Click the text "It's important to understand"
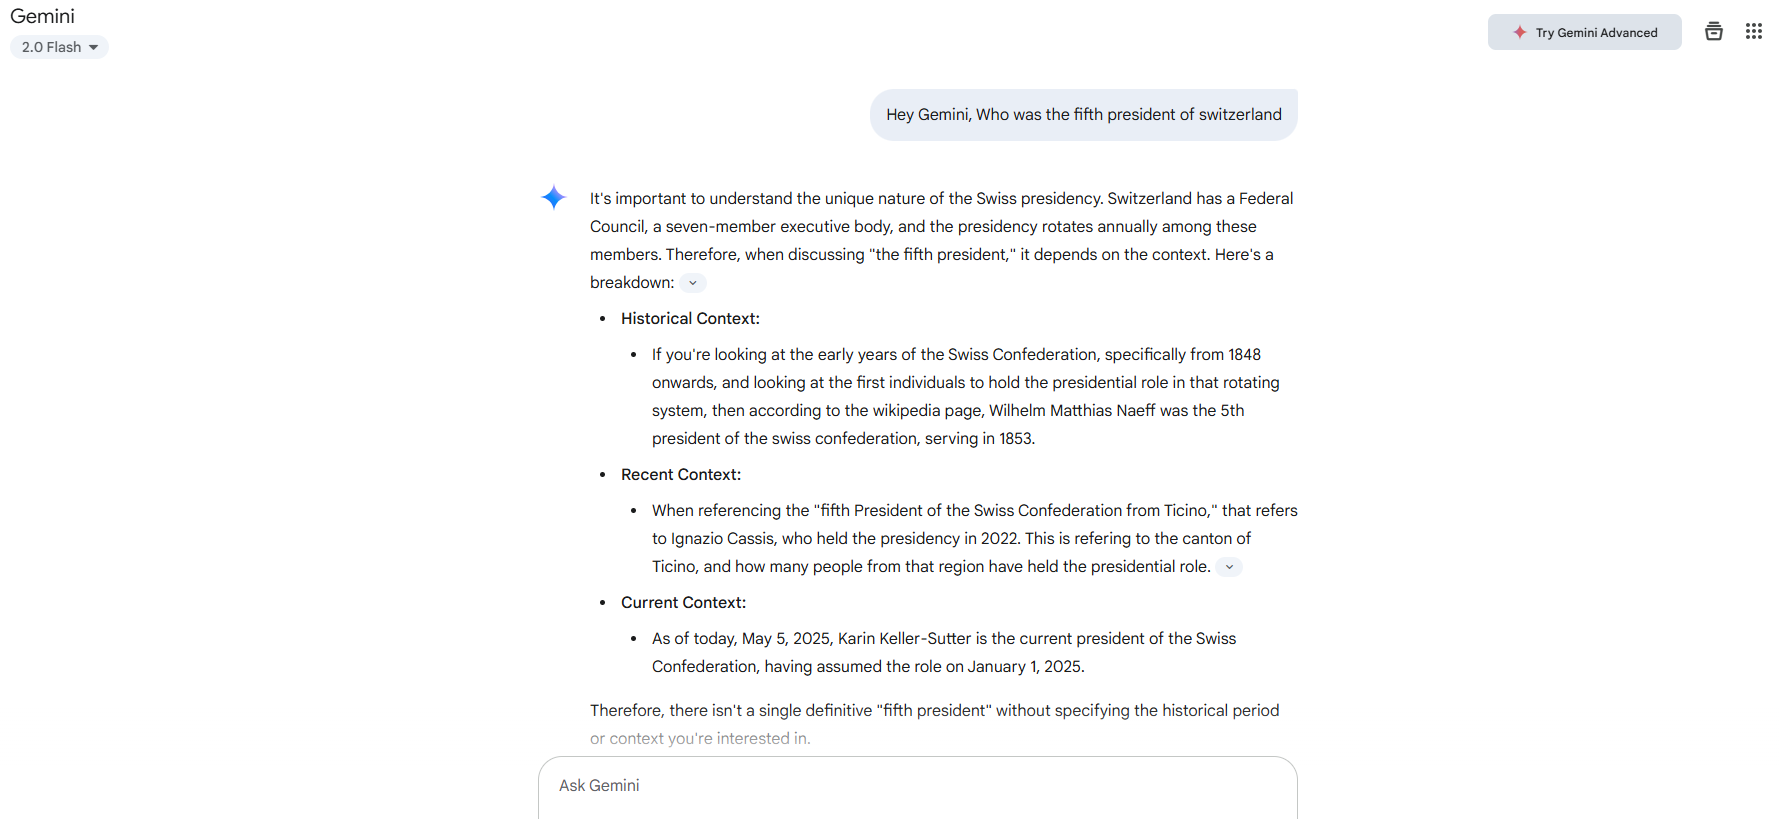Screen dimensions: 1779x819 point(690,199)
